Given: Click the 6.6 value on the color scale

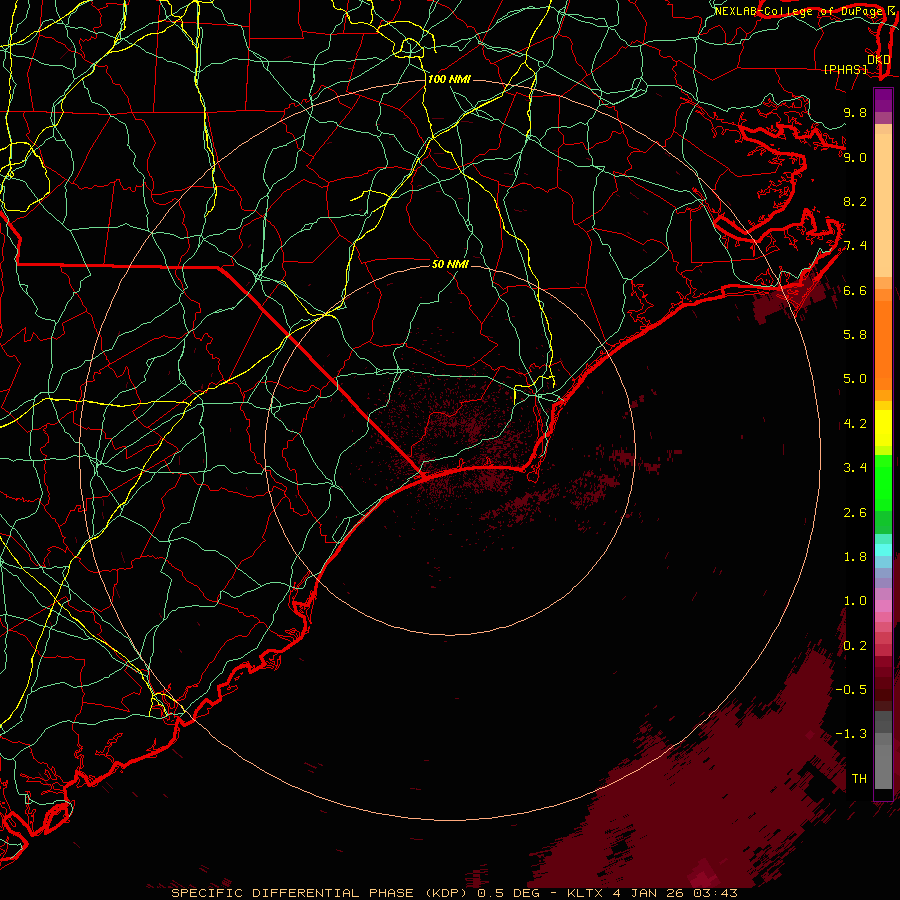Looking at the screenshot, I should [855, 290].
